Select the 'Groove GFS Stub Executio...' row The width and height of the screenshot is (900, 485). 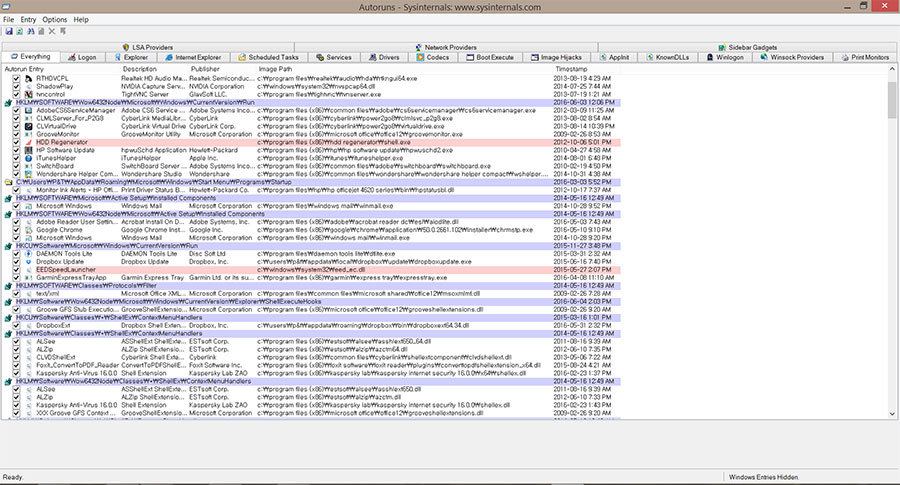coord(311,309)
